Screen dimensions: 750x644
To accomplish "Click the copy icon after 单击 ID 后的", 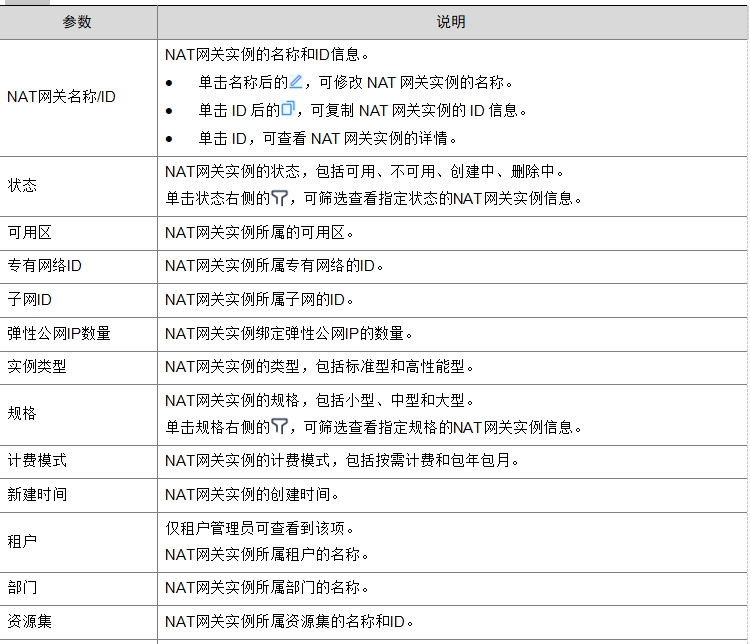I will click(288, 109).
